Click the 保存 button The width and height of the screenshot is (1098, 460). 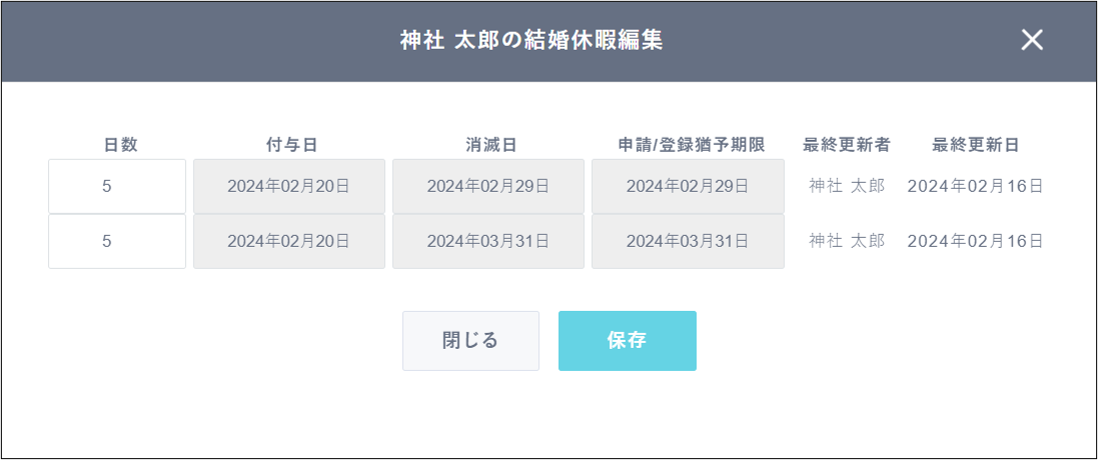tap(627, 341)
